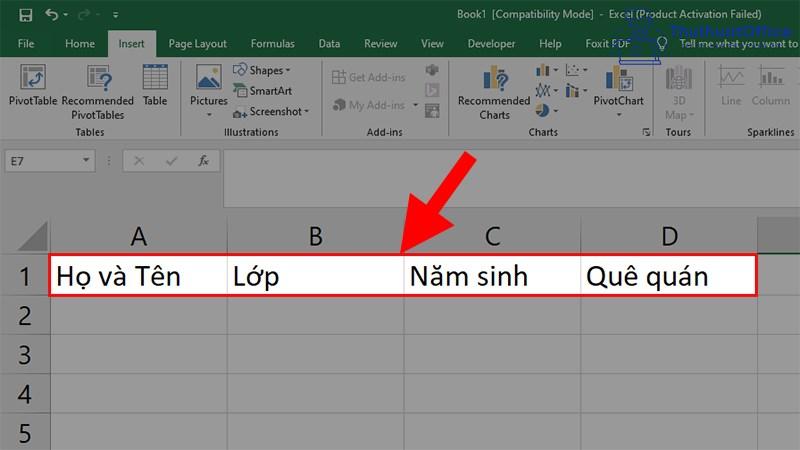Open the Formulas tab
The width and height of the screenshot is (800, 450).
coord(272,44)
